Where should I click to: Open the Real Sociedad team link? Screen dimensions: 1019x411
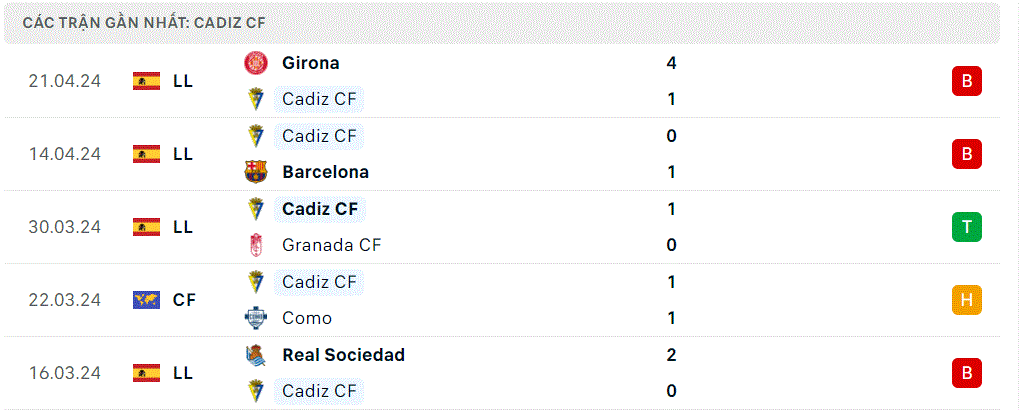coord(344,354)
